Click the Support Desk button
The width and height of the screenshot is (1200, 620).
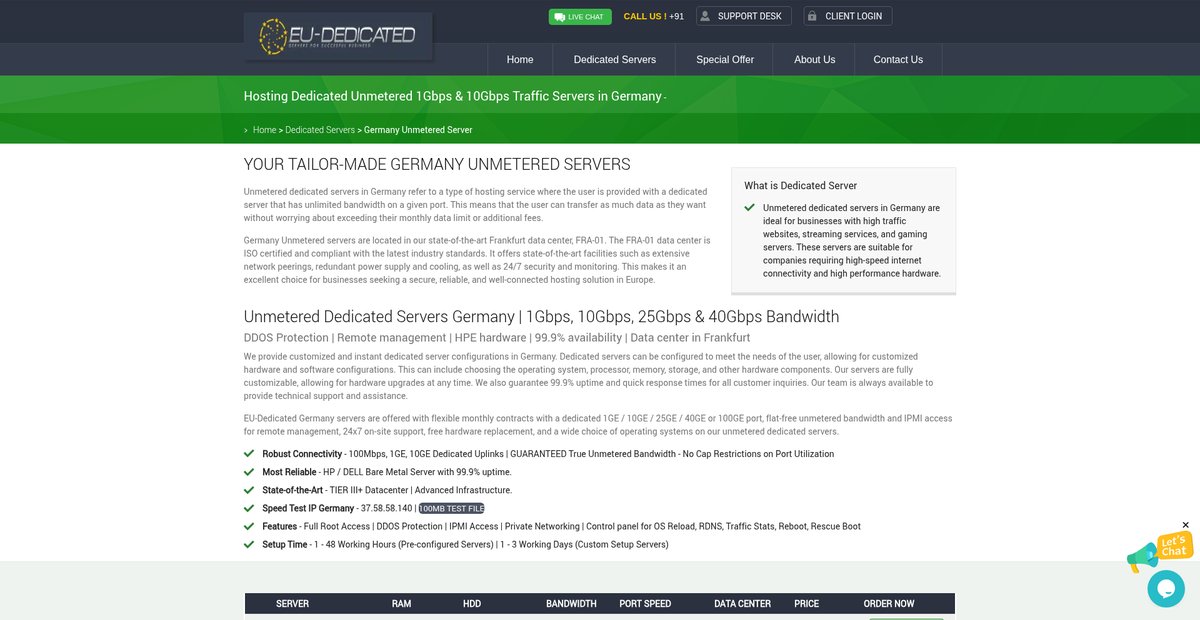[743, 16]
